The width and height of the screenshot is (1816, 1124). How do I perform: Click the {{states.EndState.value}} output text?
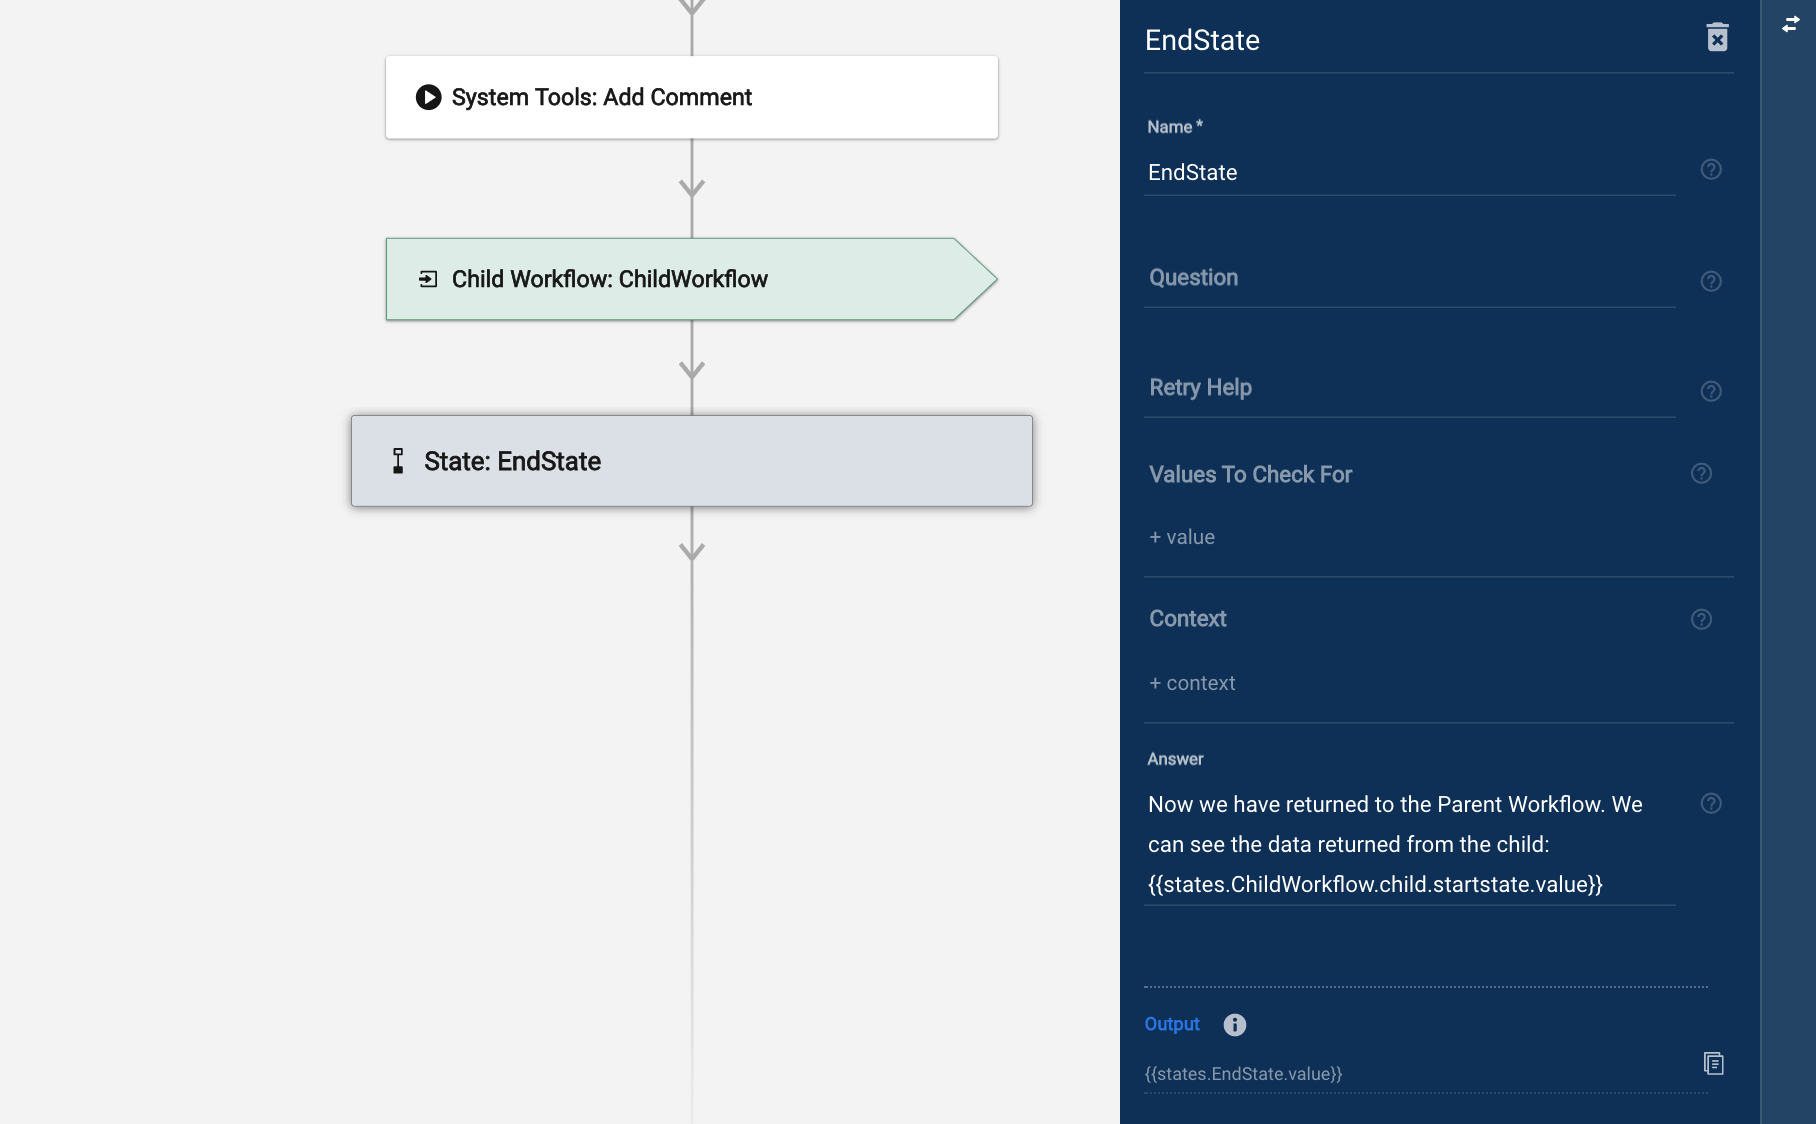click(1243, 1074)
